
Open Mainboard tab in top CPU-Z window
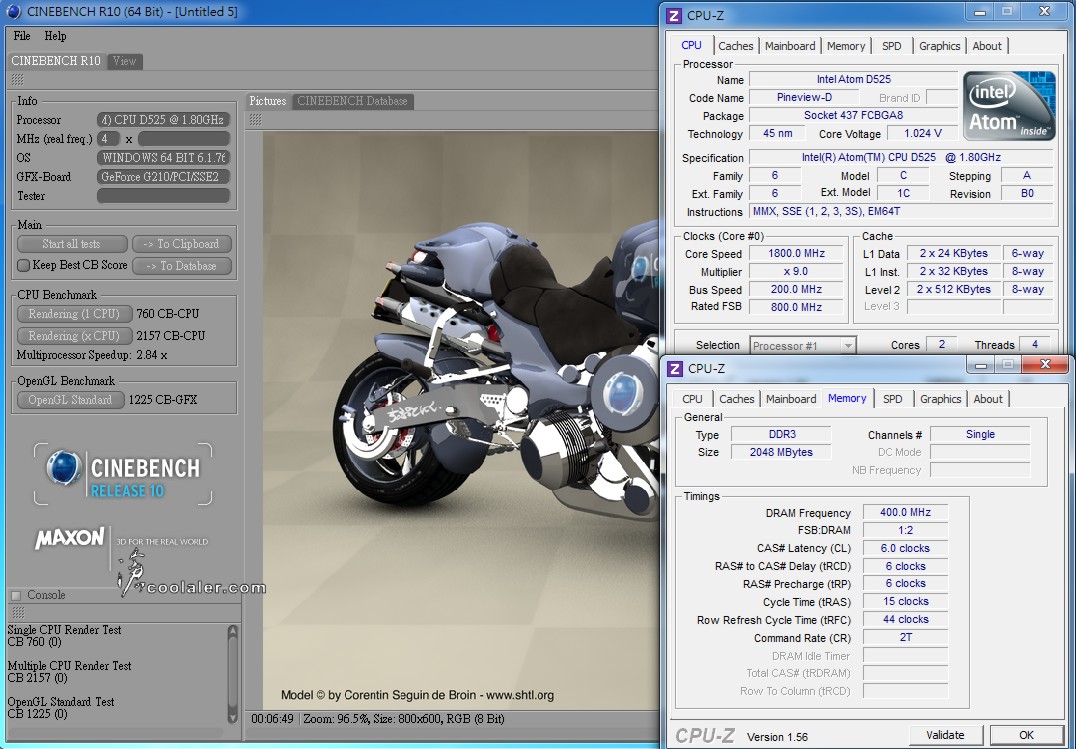tap(790, 46)
